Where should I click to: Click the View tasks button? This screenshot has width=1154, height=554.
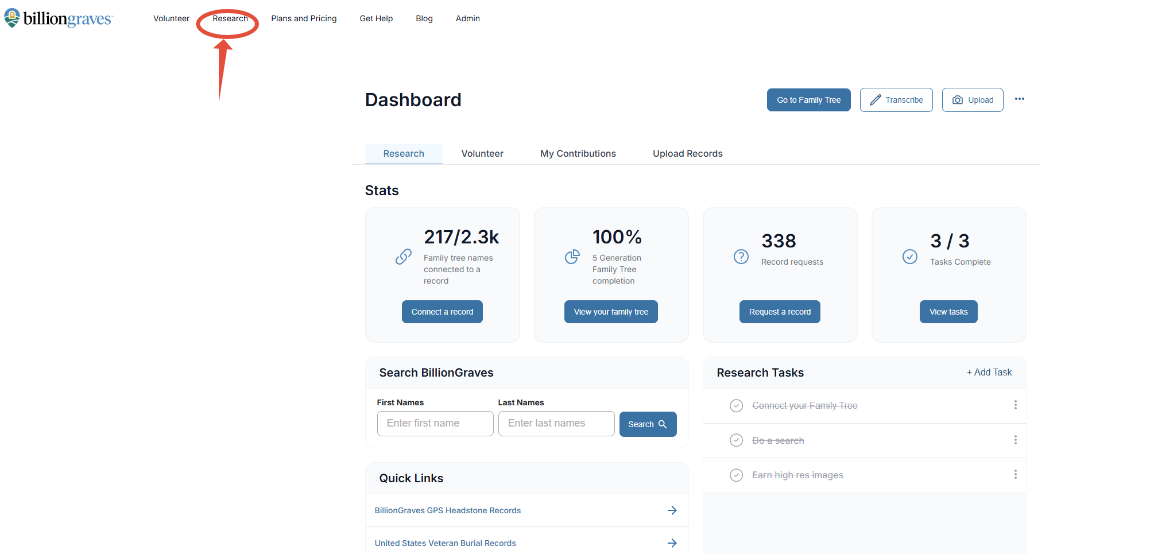tap(949, 312)
